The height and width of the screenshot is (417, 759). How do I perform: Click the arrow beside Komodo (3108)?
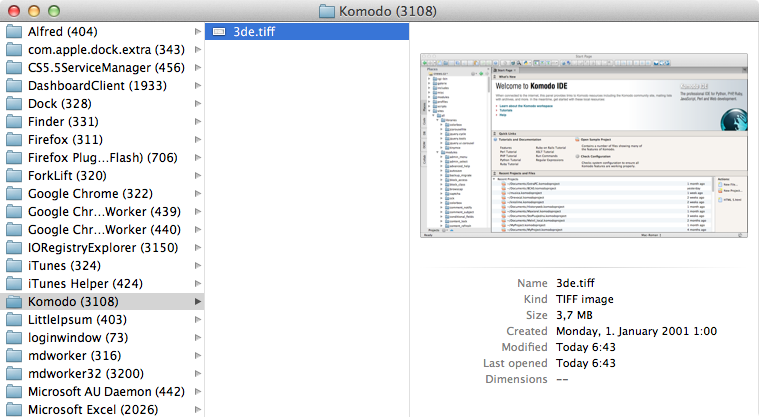tap(197, 301)
